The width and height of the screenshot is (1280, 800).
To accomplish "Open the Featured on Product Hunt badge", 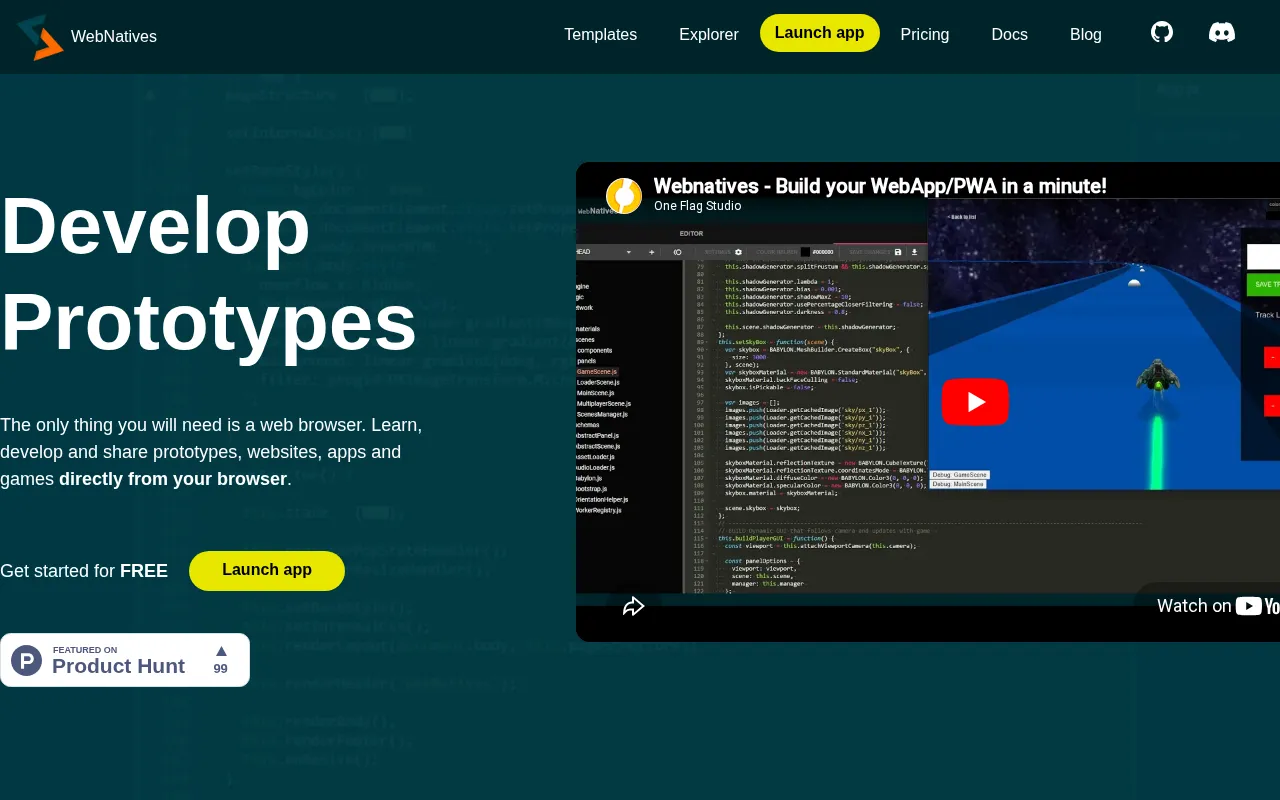I will pyautogui.click(x=125, y=660).
